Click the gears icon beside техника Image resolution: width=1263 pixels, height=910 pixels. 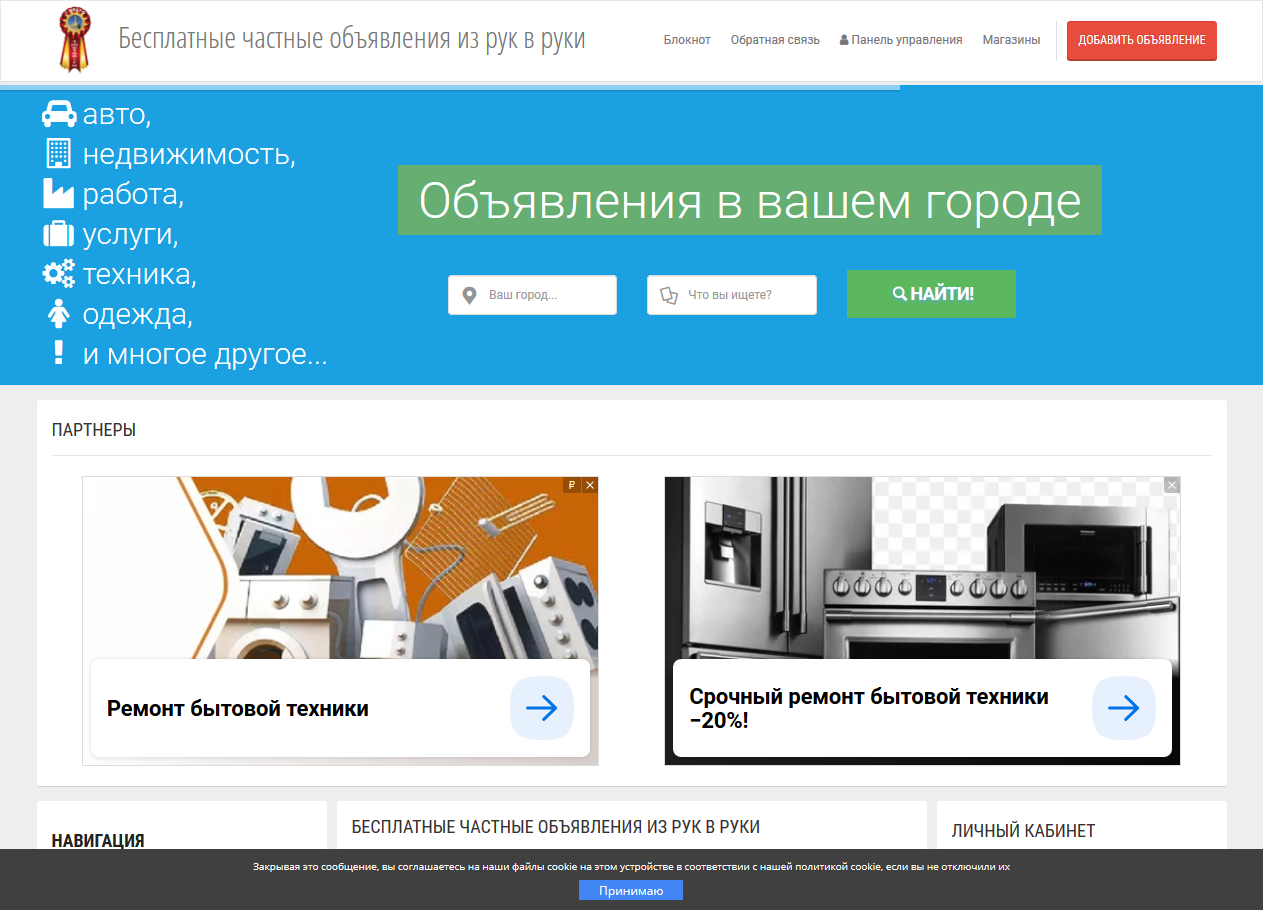coord(59,273)
